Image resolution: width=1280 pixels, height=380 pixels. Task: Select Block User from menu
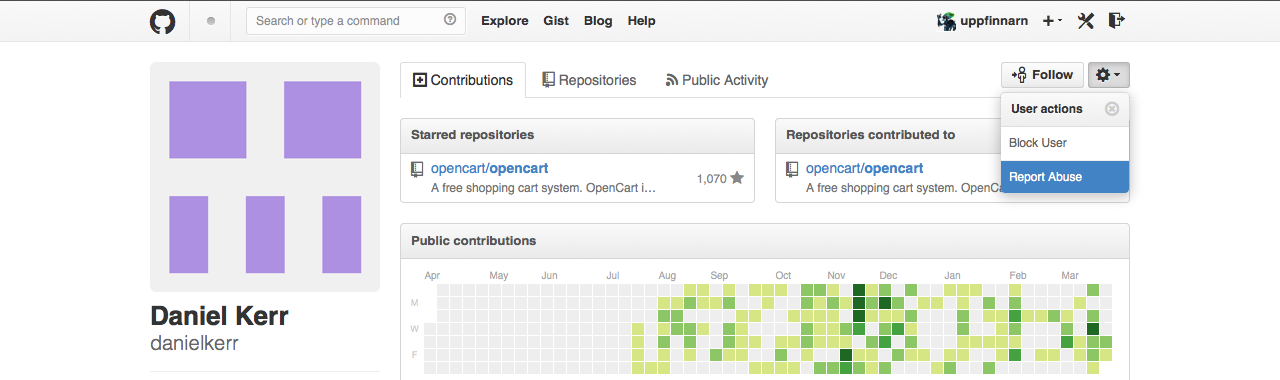pos(1065,143)
